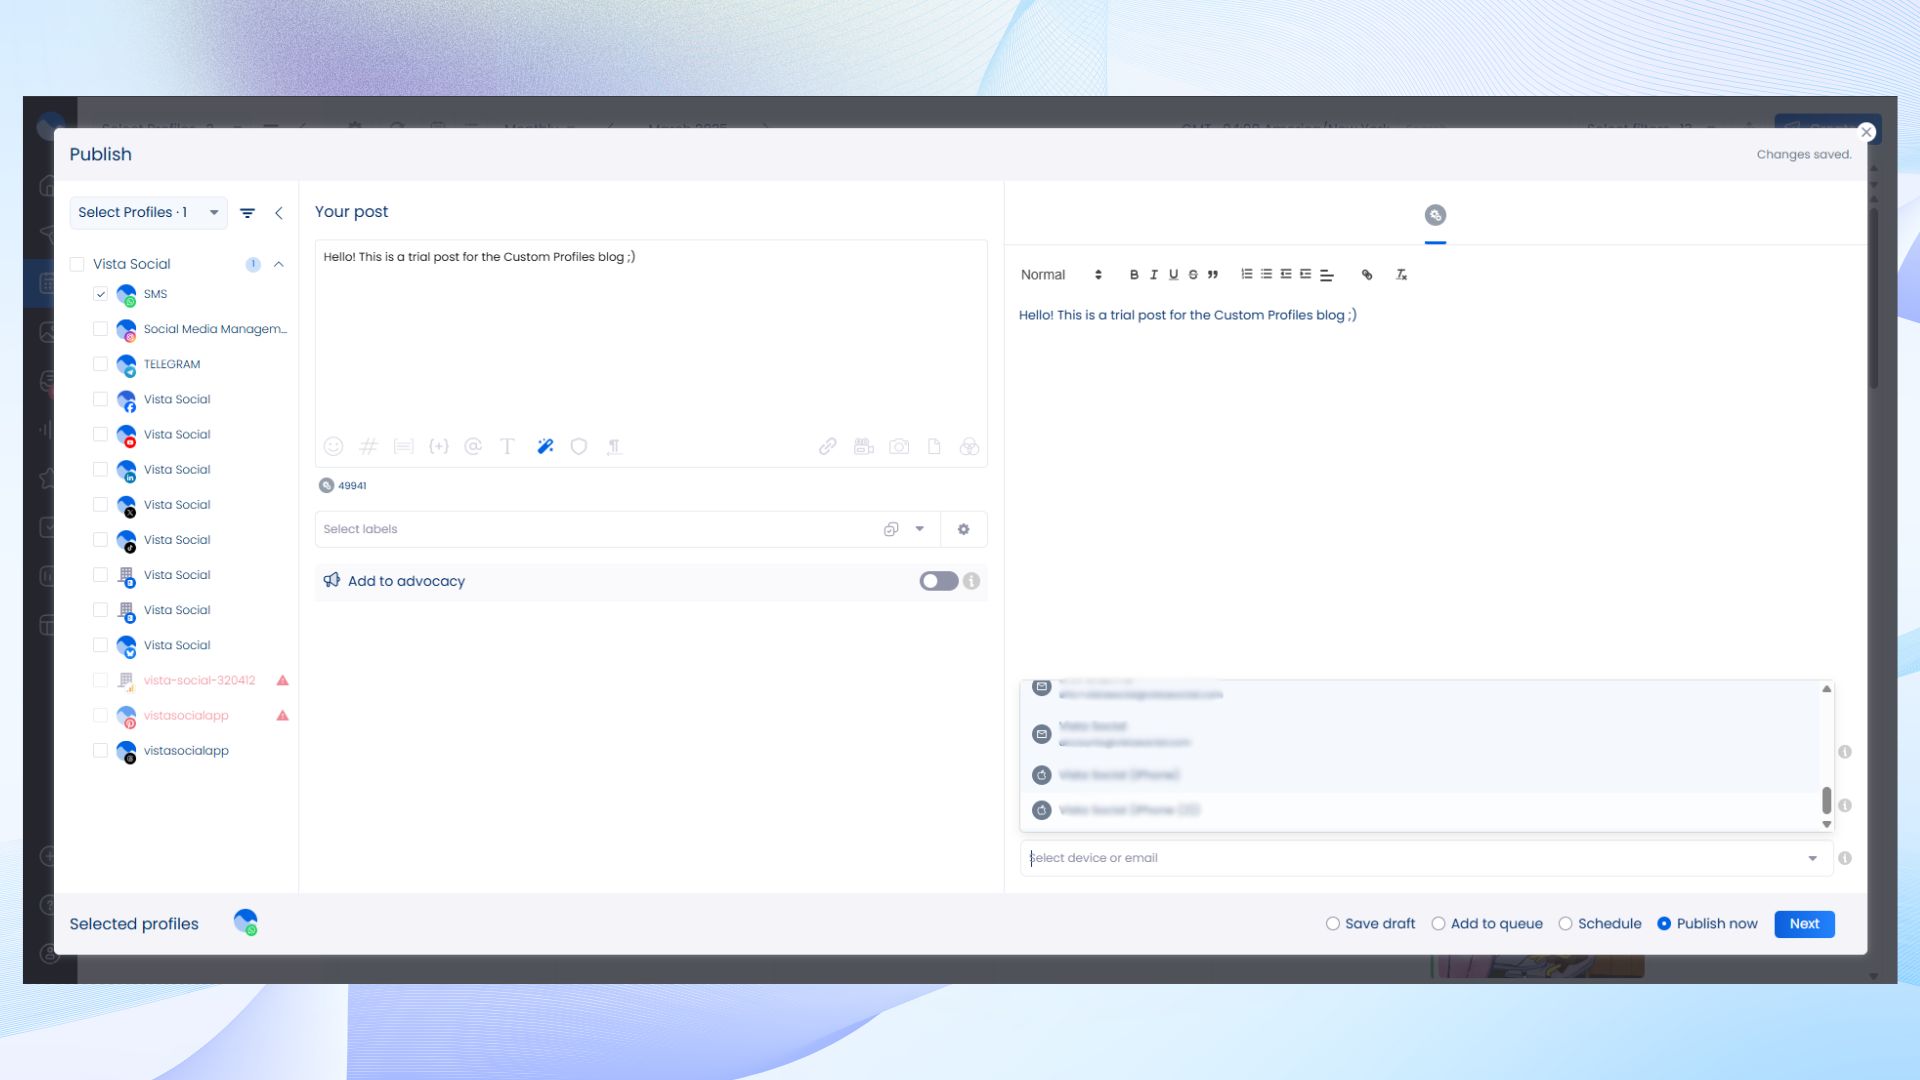The image size is (1920, 1080).
Task: Open the Select Profiles dropdown
Action: (148, 212)
